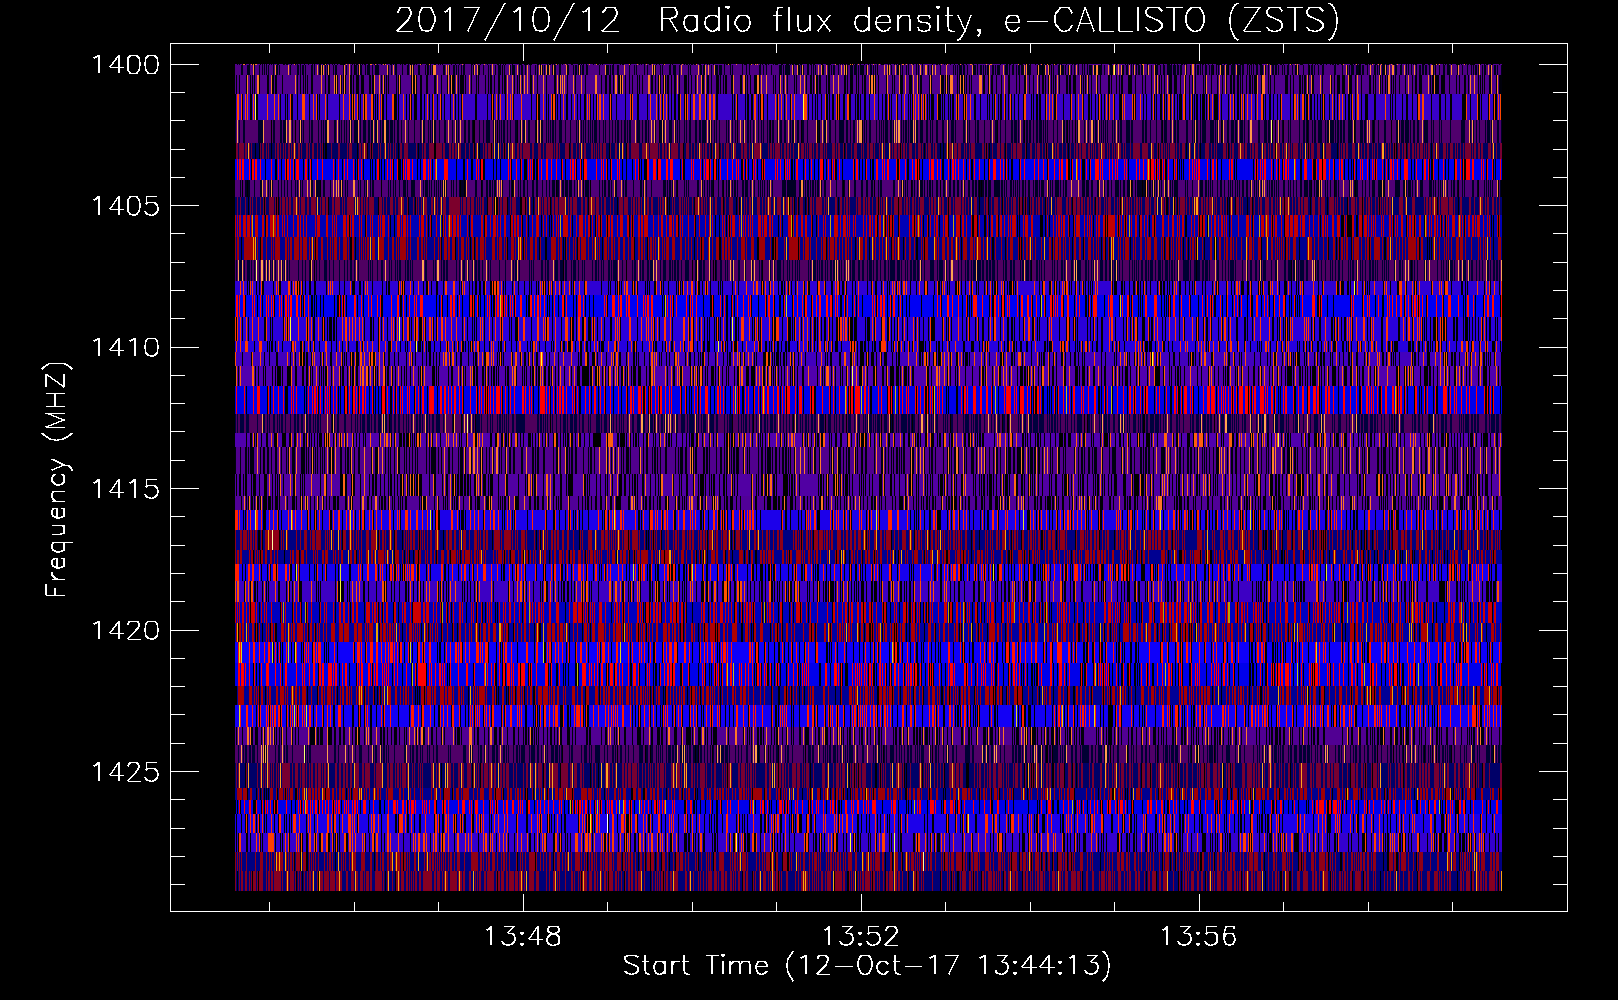
Task: Select the 1400 frequency tick label
Action: pyautogui.click(x=125, y=65)
